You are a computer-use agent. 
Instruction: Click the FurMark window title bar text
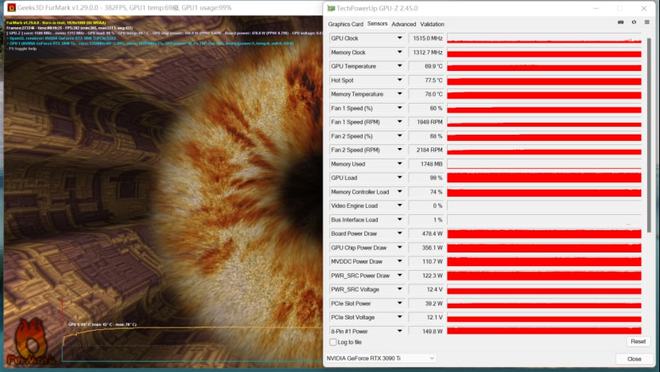[x=124, y=8]
